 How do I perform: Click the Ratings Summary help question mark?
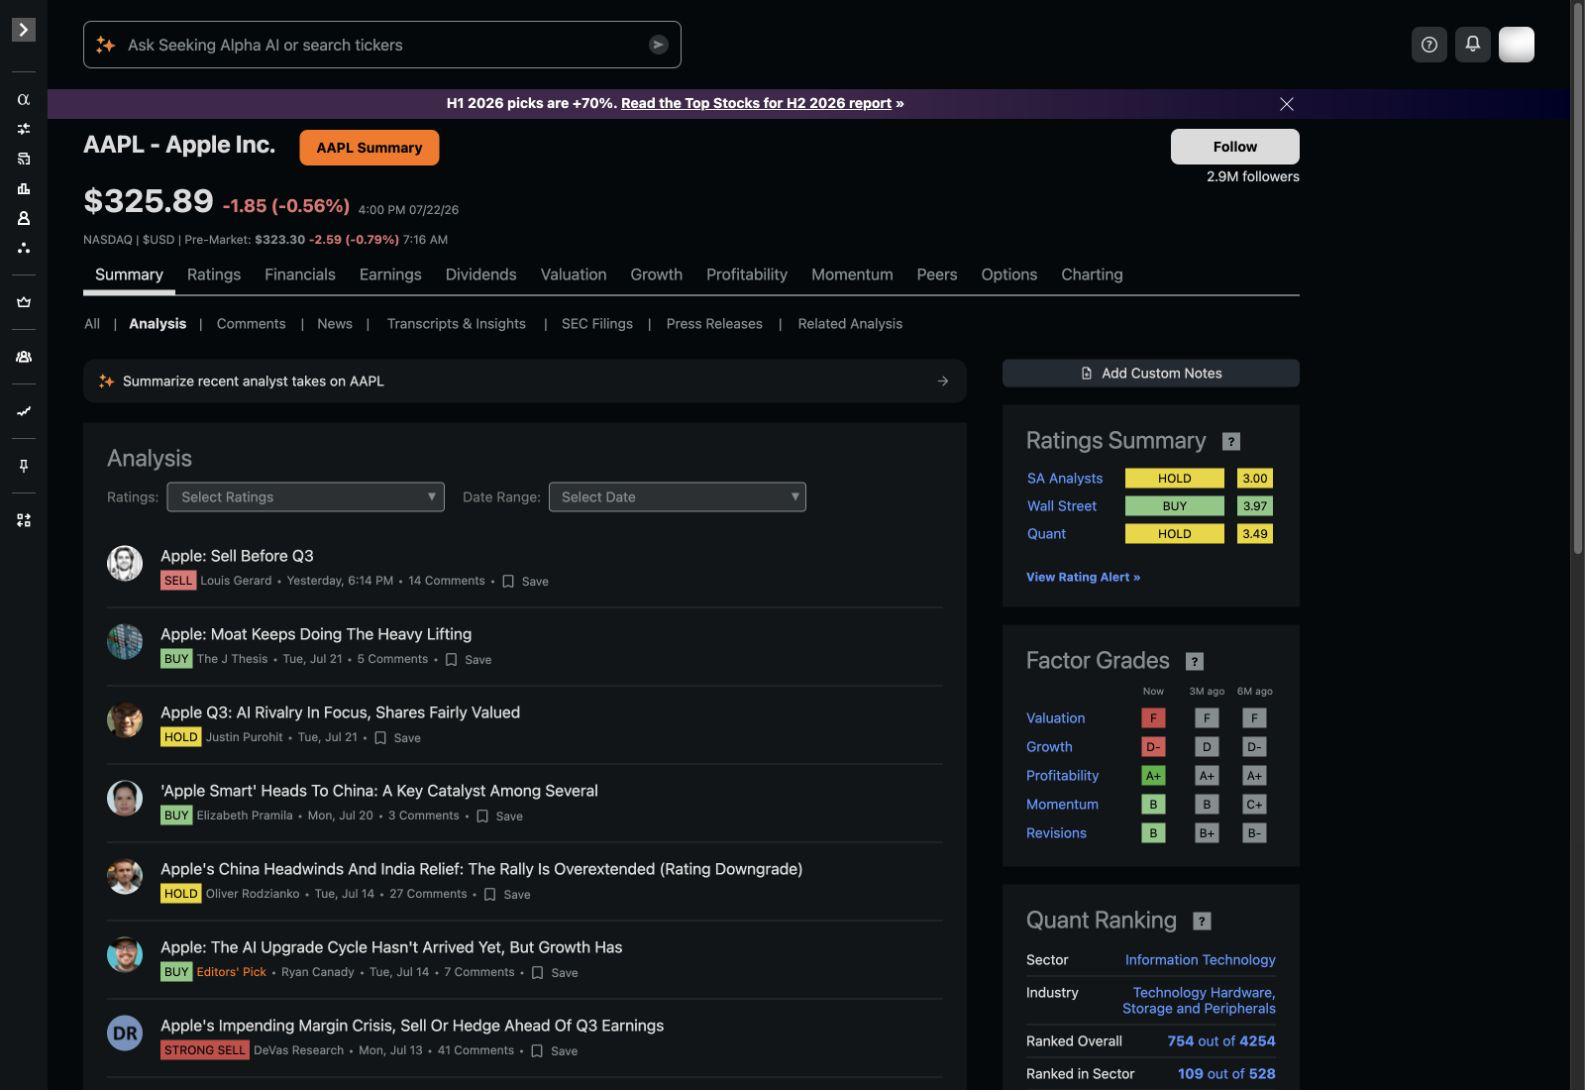tap(1231, 442)
